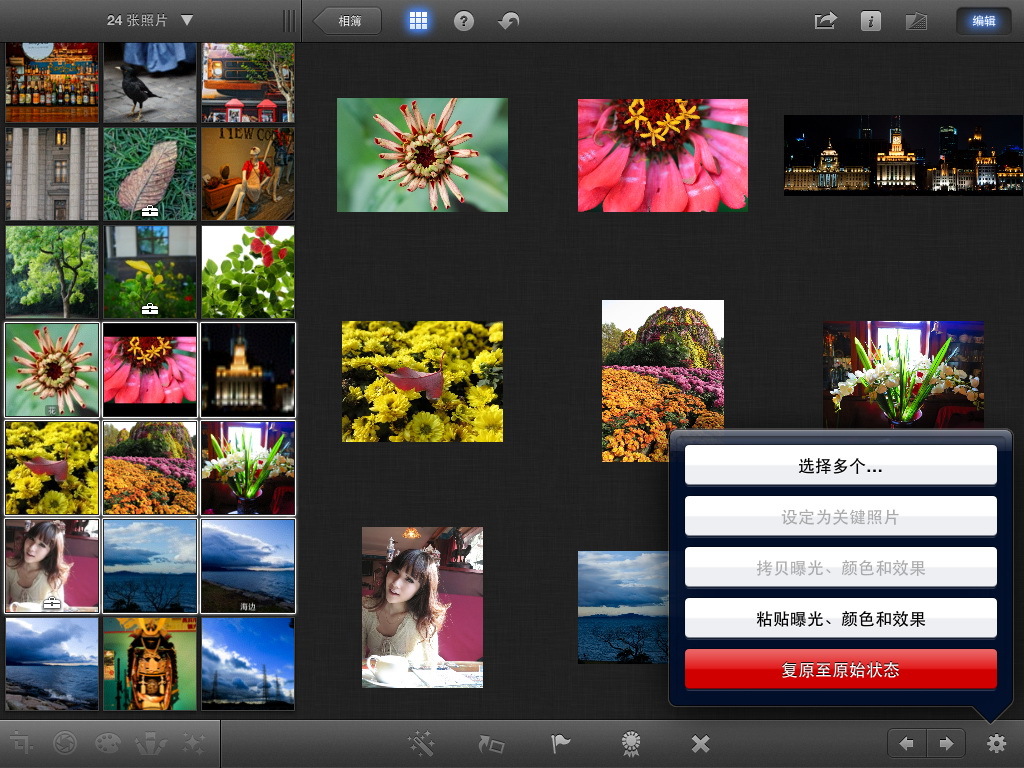
Task: Open Help via the question mark icon
Action: (462, 19)
